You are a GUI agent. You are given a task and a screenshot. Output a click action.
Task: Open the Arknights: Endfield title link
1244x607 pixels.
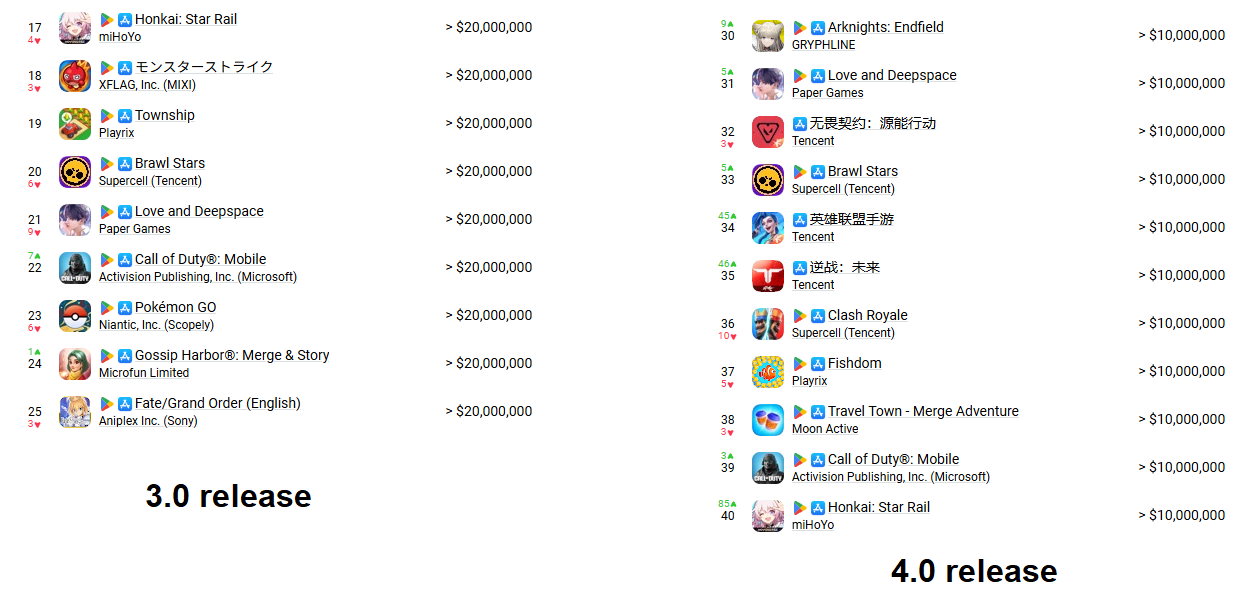tap(886, 28)
